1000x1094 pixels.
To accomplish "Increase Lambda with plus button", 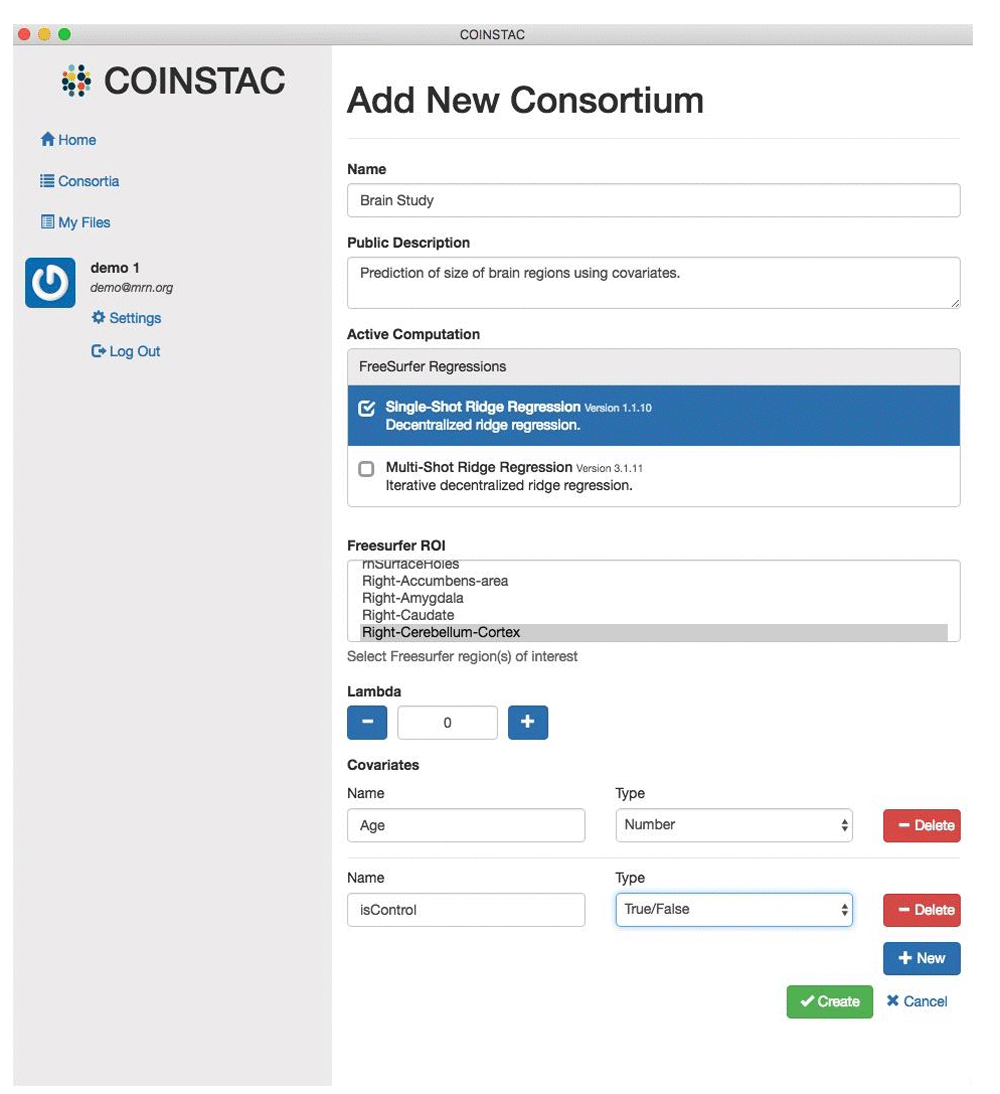I will (528, 722).
